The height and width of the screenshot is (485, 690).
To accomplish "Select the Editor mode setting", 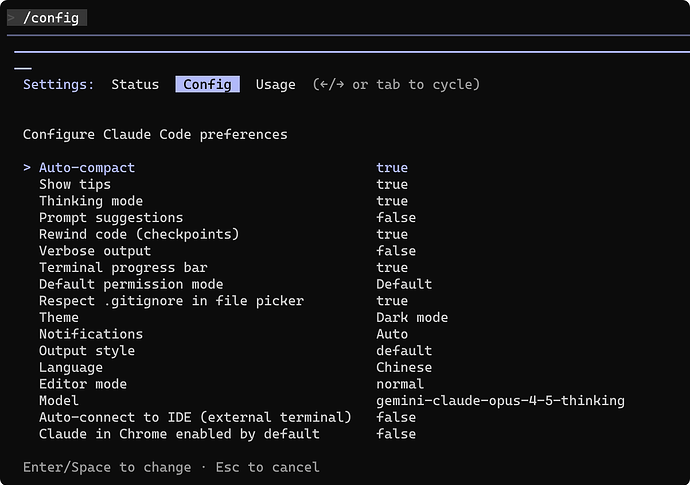I will coord(83,384).
